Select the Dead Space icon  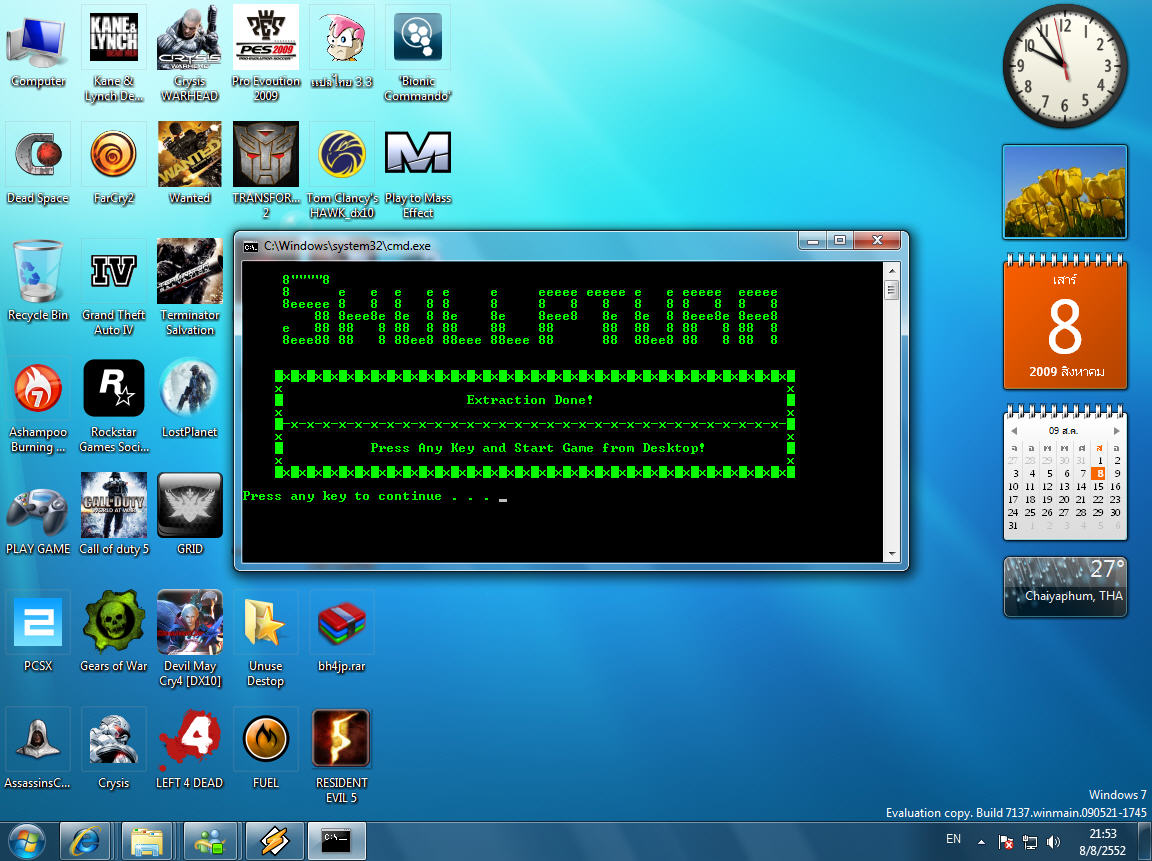tap(37, 163)
